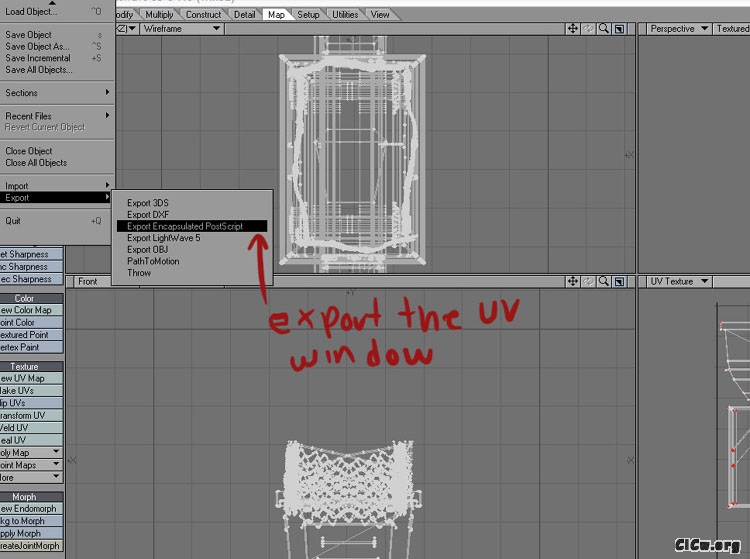This screenshot has width=750, height=559.
Task: Maximize the Front viewport with its corner icon
Action: tap(619, 282)
